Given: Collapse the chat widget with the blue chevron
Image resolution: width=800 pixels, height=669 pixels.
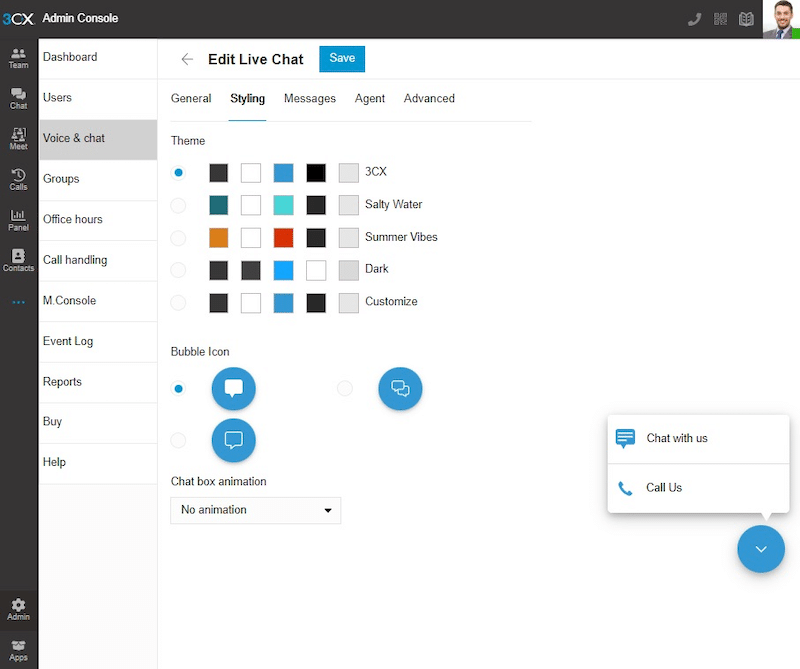Looking at the screenshot, I should tap(761, 549).
